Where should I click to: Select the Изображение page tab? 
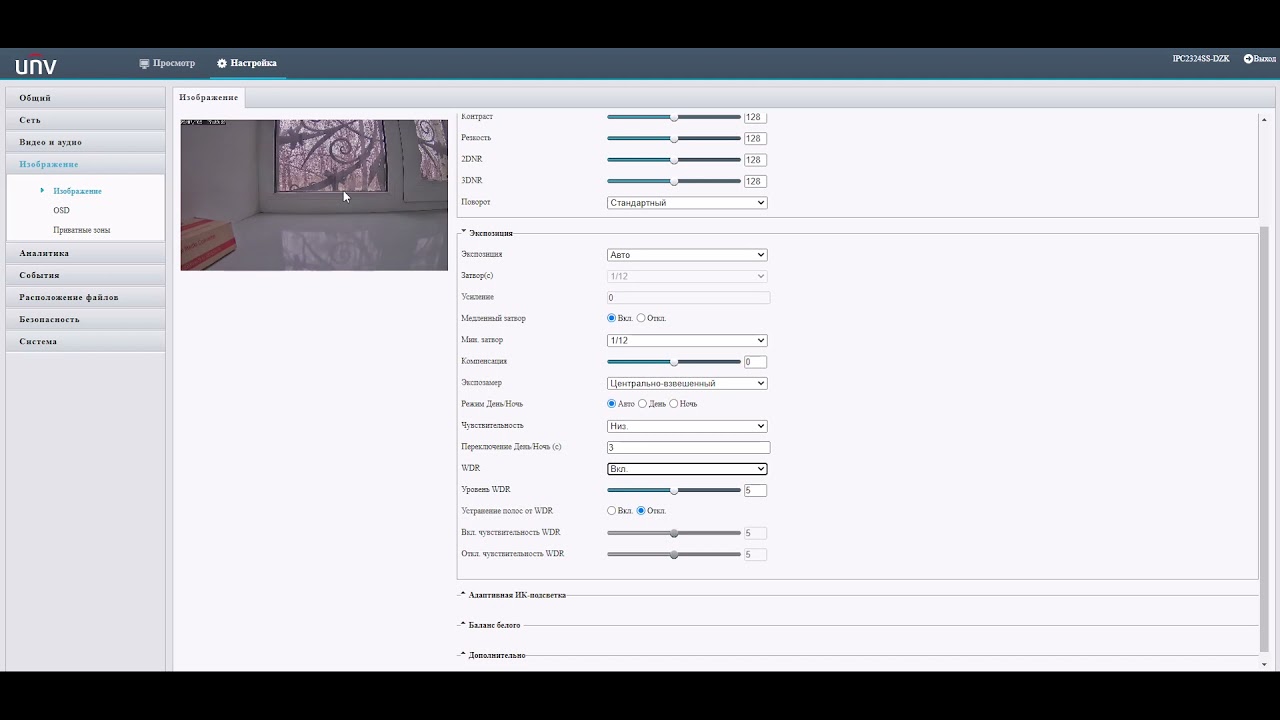pos(209,97)
